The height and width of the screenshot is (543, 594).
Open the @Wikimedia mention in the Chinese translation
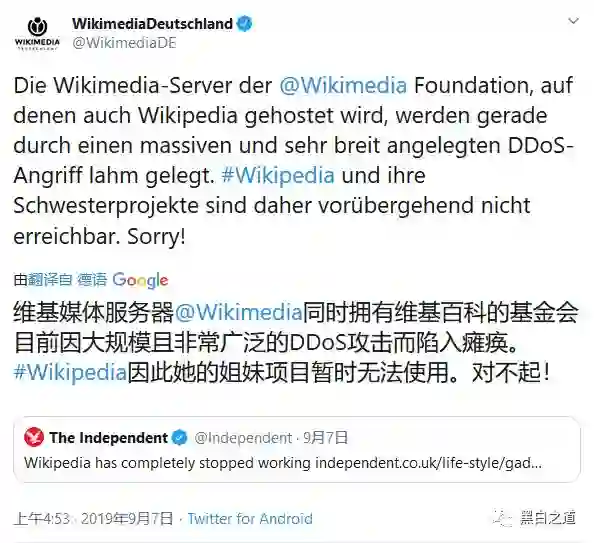point(238,313)
